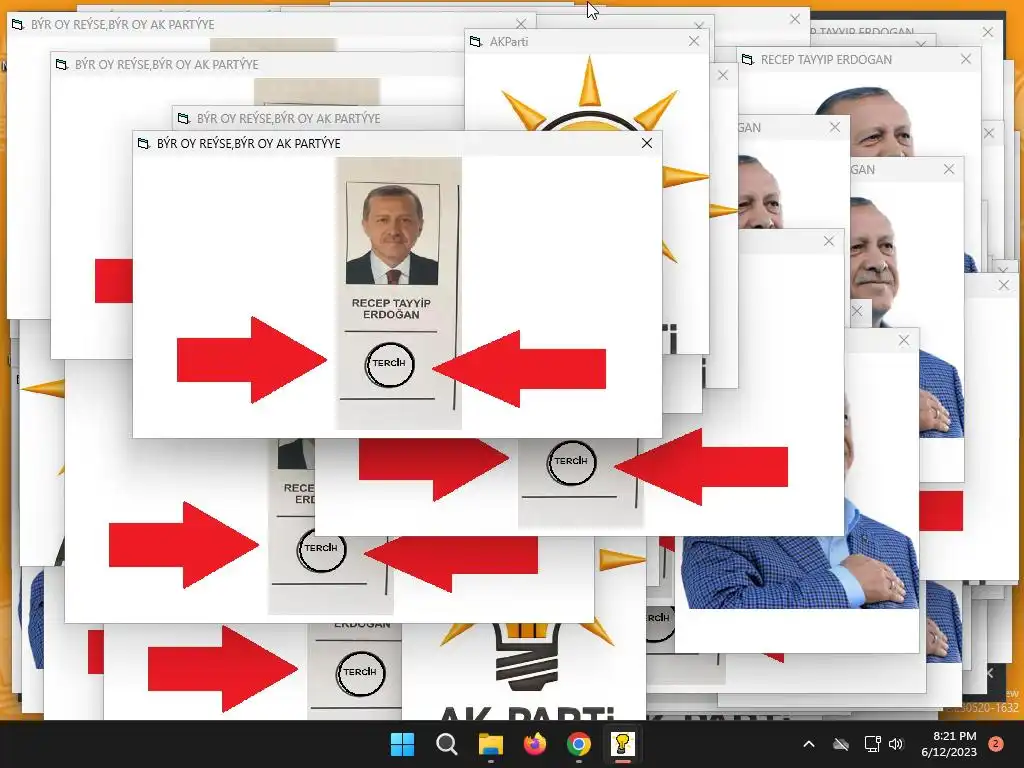Select the lightbulb app icon in the taskbar
This screenshot has width=1024, height=768.
click(x=622, y=744)
